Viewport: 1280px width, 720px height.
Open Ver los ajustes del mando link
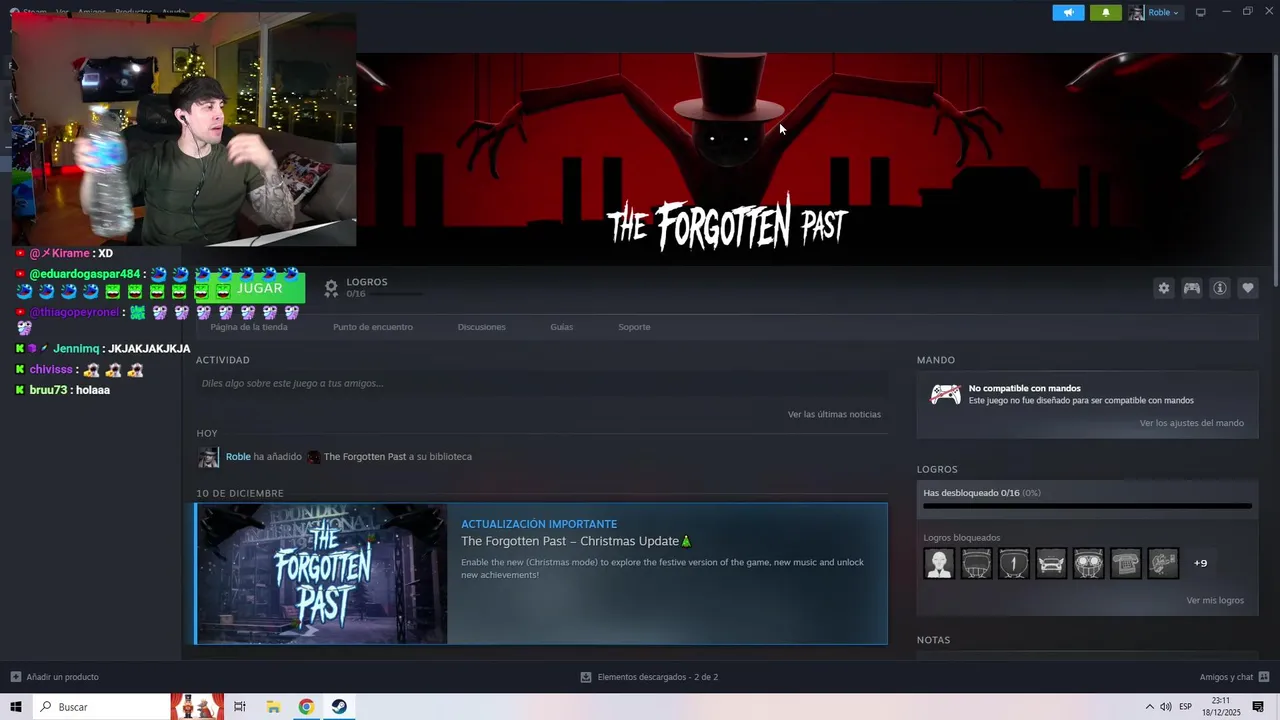pyautogui.click(x=1192, y=423)
